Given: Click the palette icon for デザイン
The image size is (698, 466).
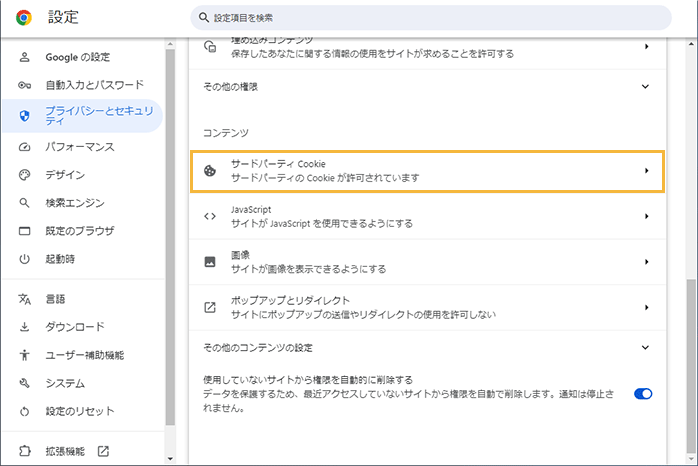Looking at the screenshot, I should click(x=24, y=175).
